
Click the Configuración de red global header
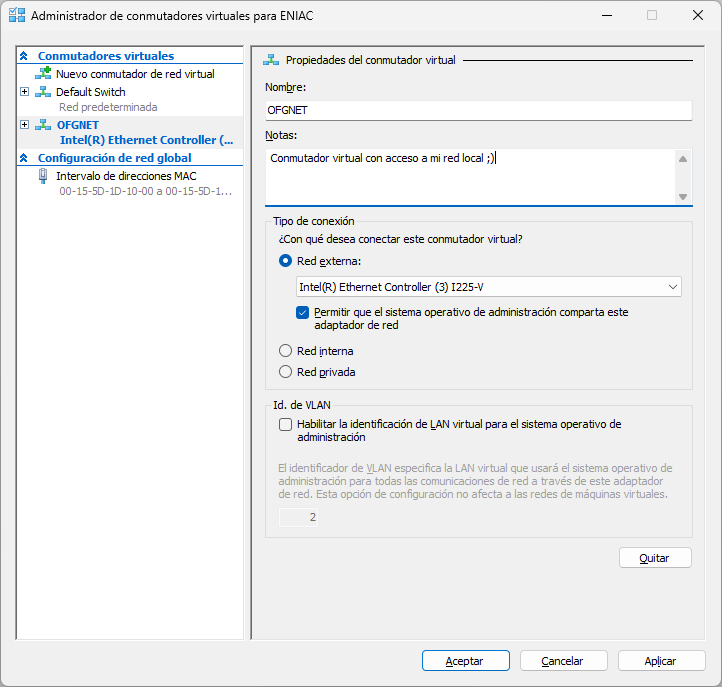point(114,158)
